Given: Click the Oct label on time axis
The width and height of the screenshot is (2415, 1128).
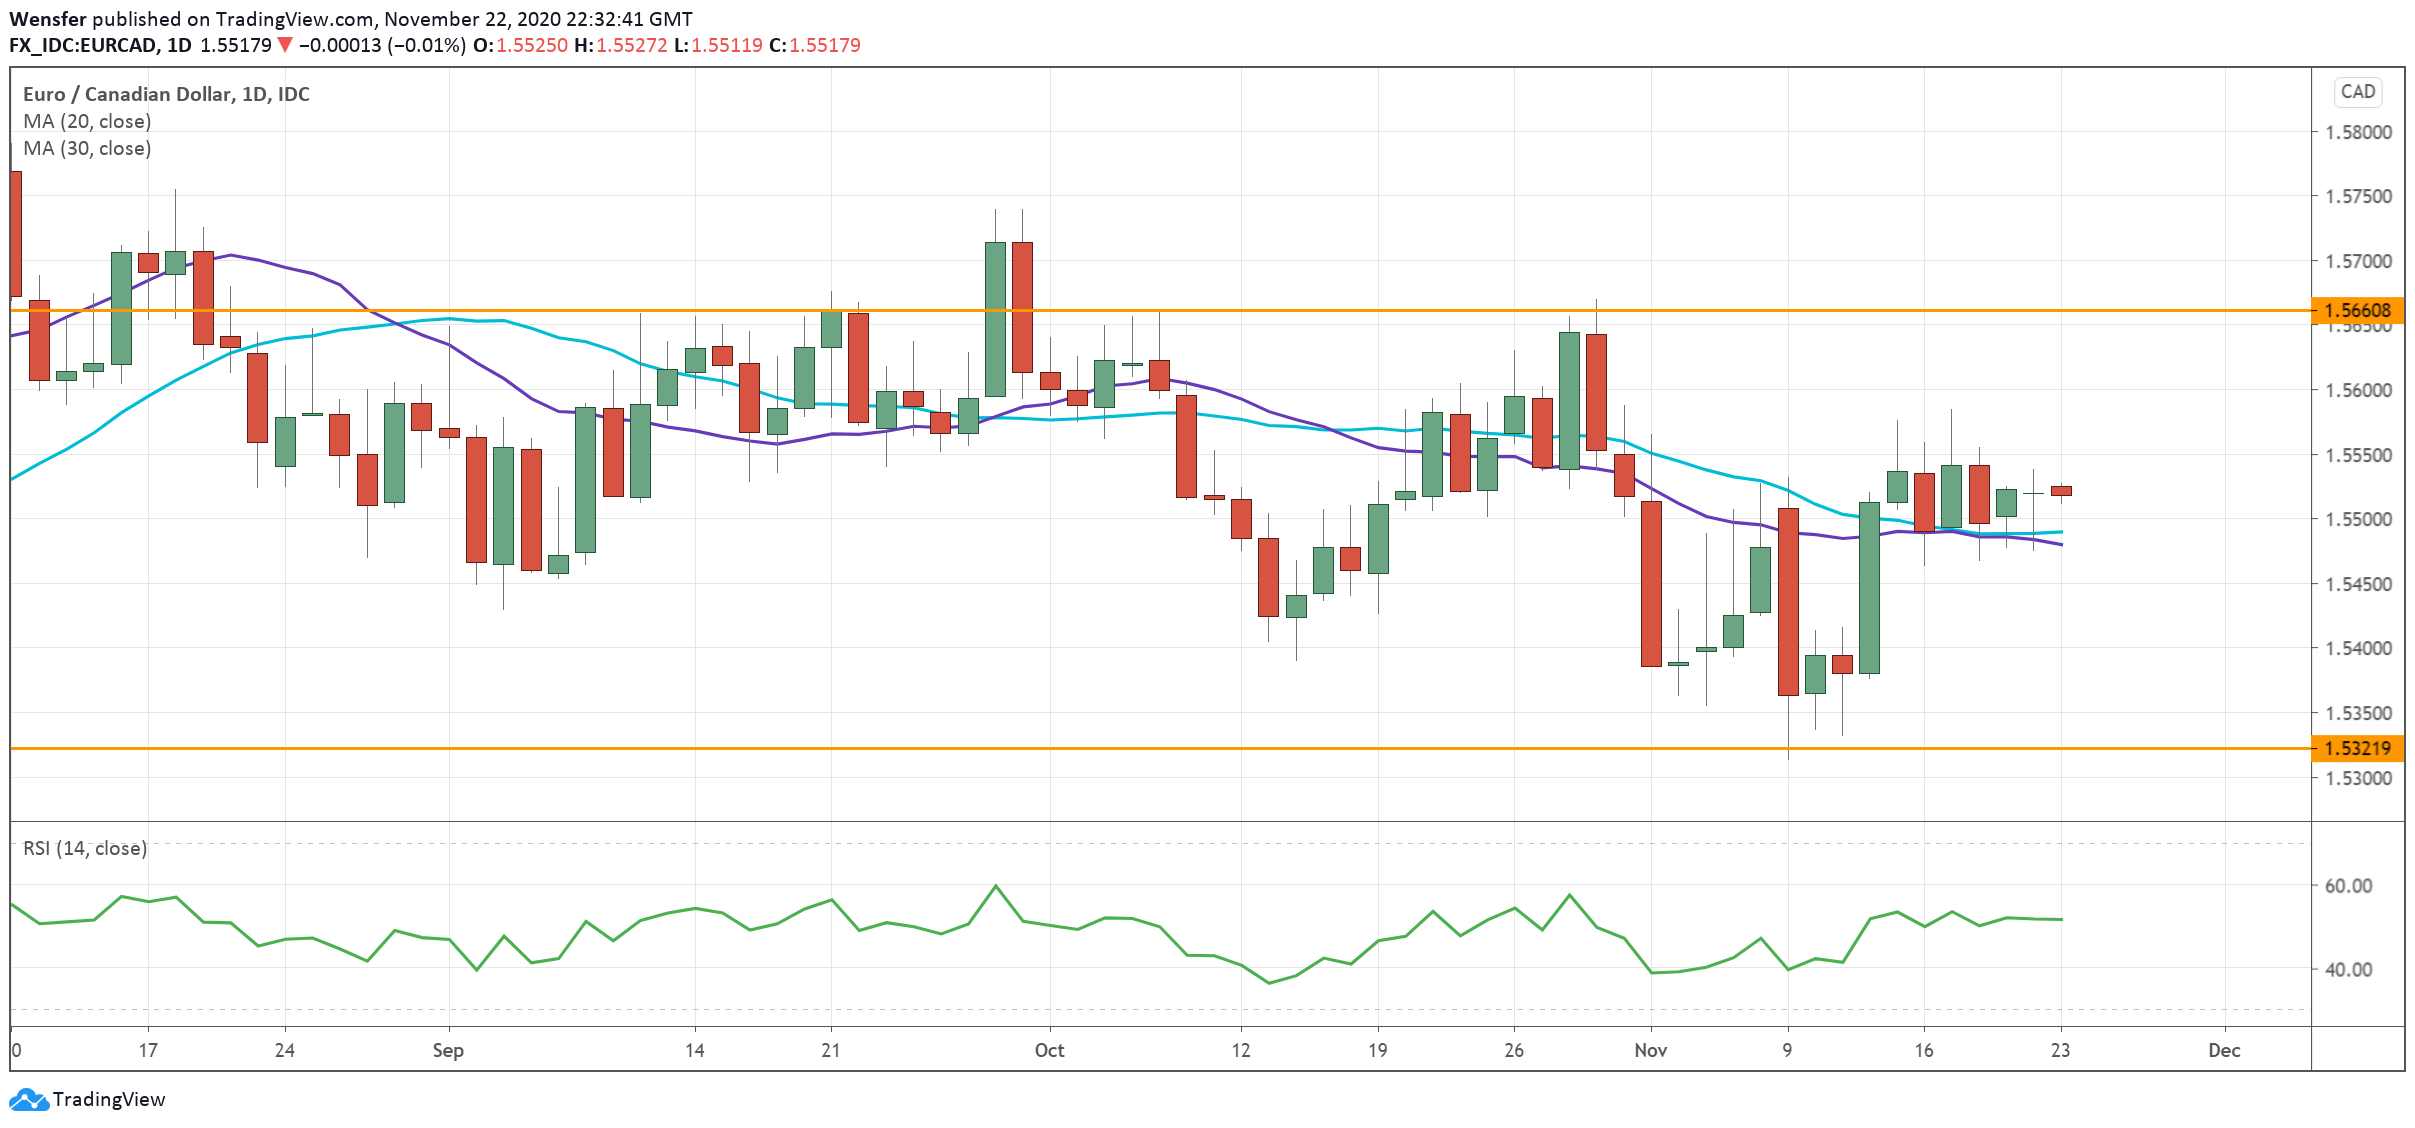Looking at the screenshot, I should coord(1049,1050).
